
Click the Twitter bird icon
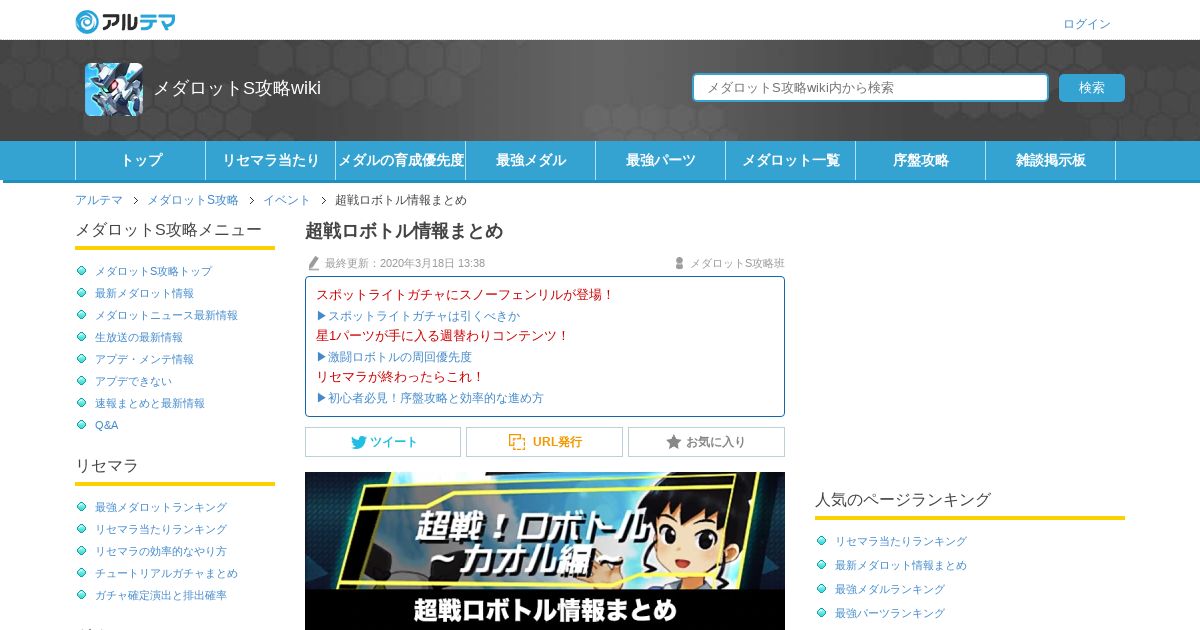point(358,442)
